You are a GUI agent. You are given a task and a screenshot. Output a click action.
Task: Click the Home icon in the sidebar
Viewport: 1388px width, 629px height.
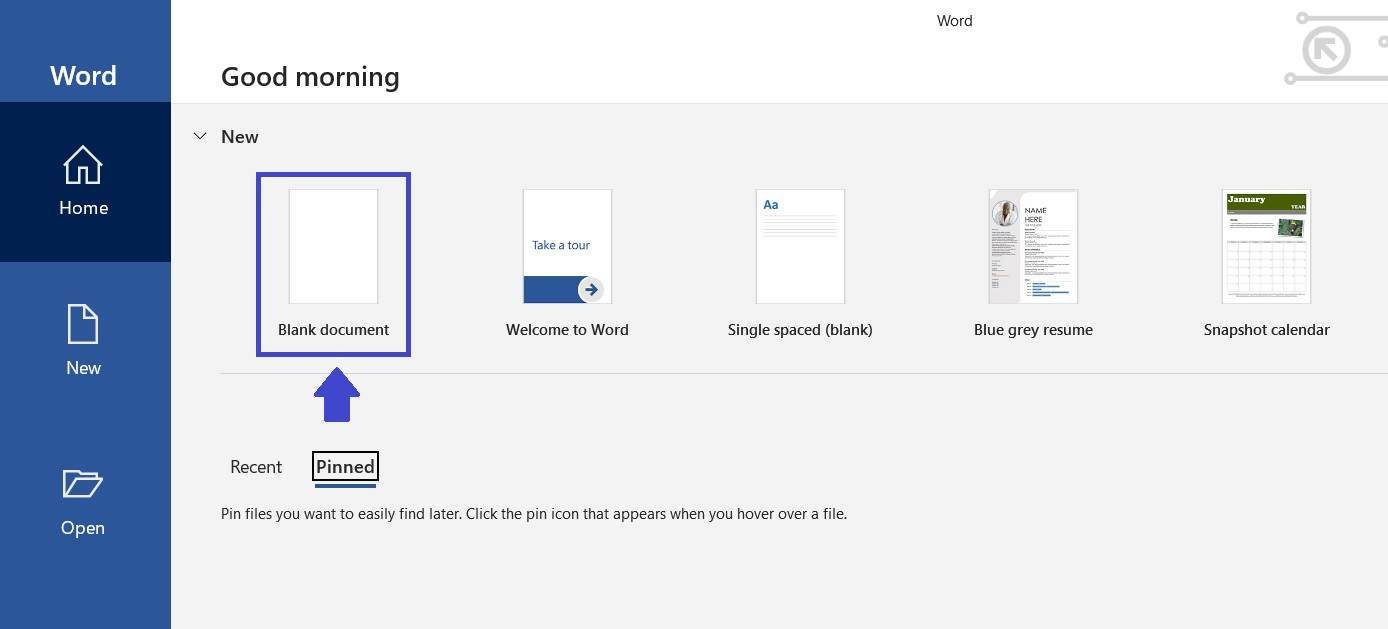pos(83,165)
